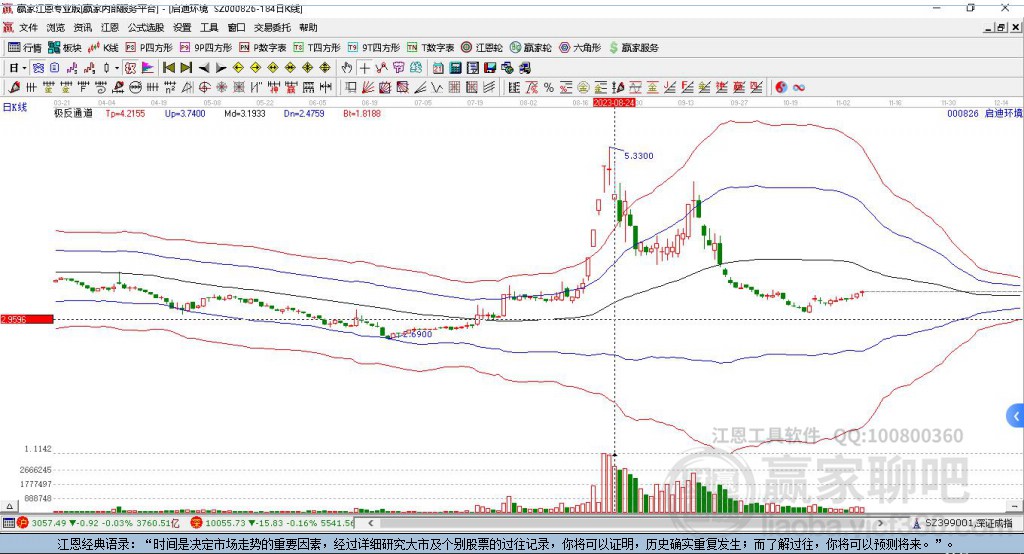Open the 板块 sector view
This screenshot has height=554, width=1024.
64,48
